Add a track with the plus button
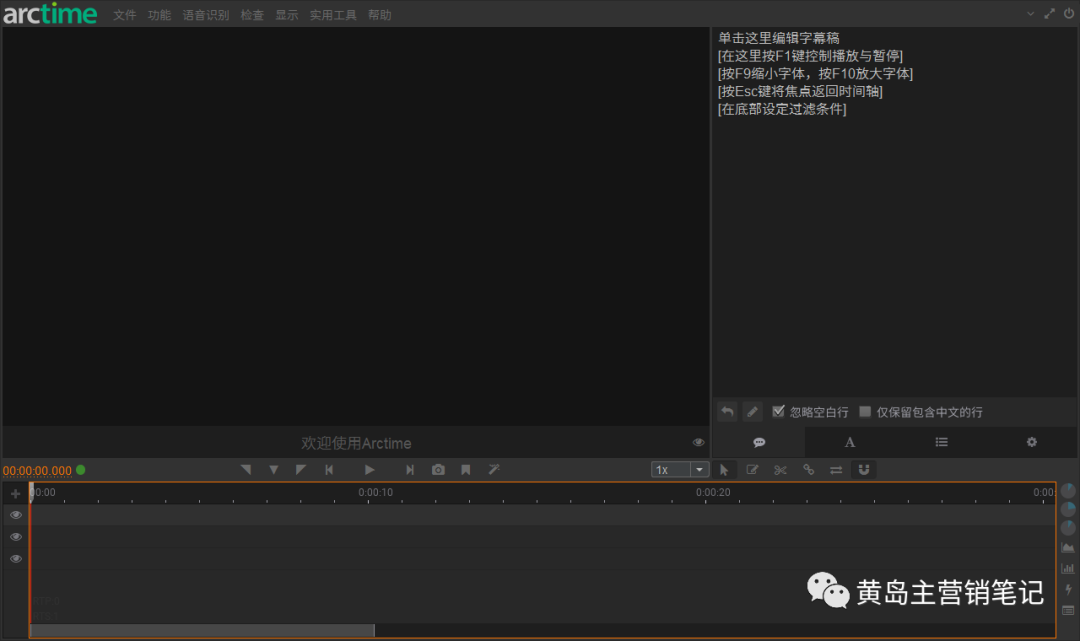 tap(15, 494)
